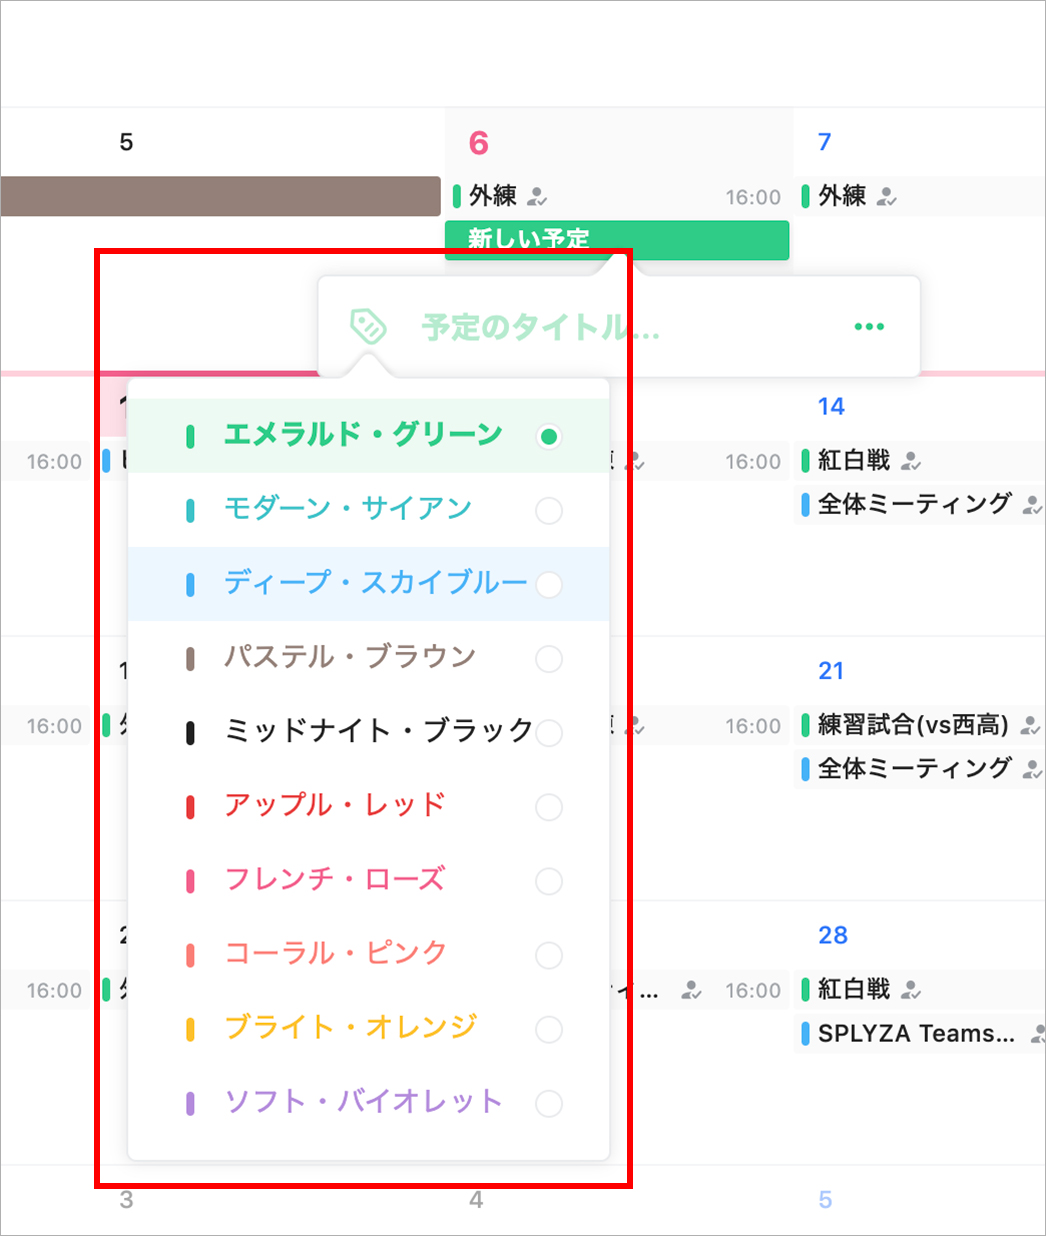Click attendee icon beside 紅白戦 on day 14
The width and height of the screenshot is (1046, 1236).
(910, 461)
